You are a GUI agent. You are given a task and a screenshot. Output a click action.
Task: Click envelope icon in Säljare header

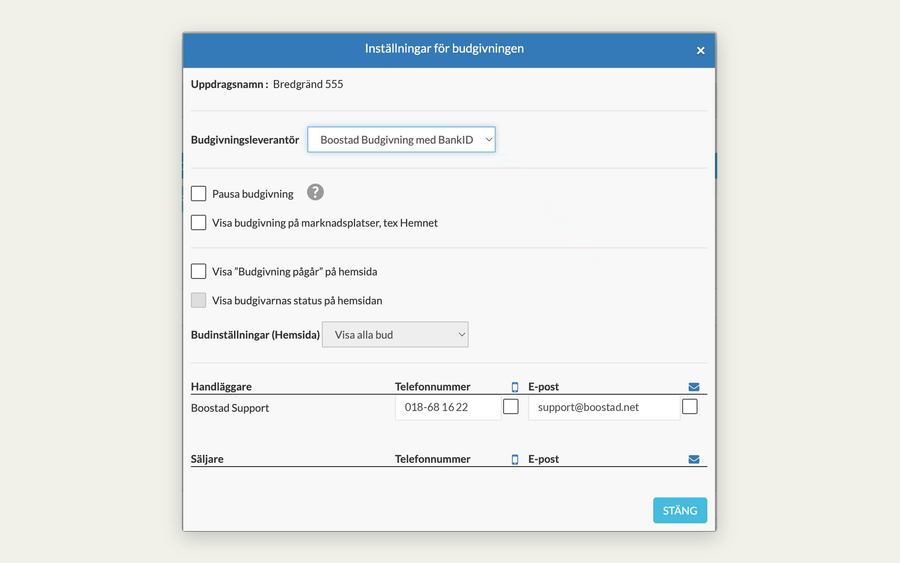(694, 460)
